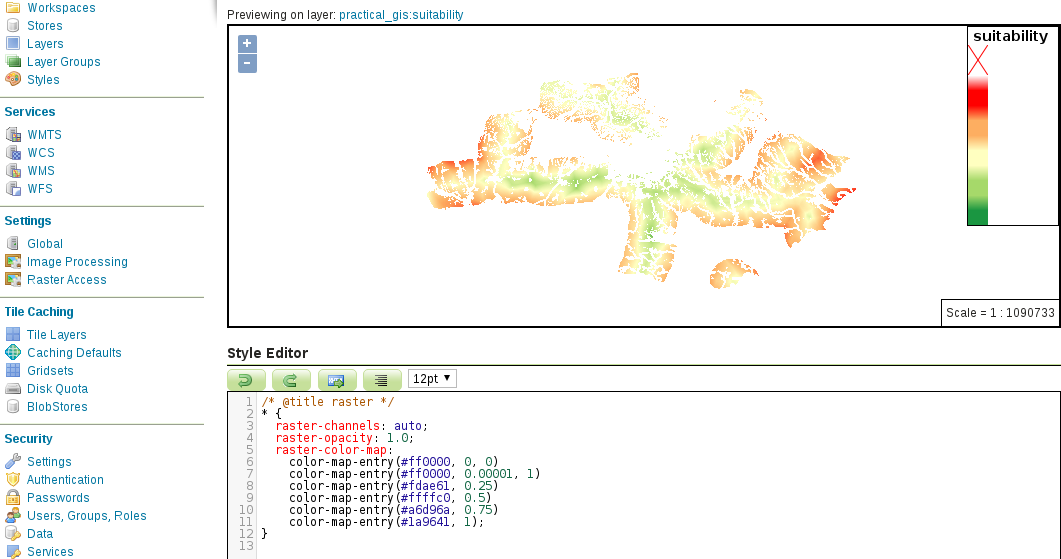The width and height of the screenshot is (1061, 559).
Task: Click the Security Services icon at bottom
Action: click(x=13, y=552)
